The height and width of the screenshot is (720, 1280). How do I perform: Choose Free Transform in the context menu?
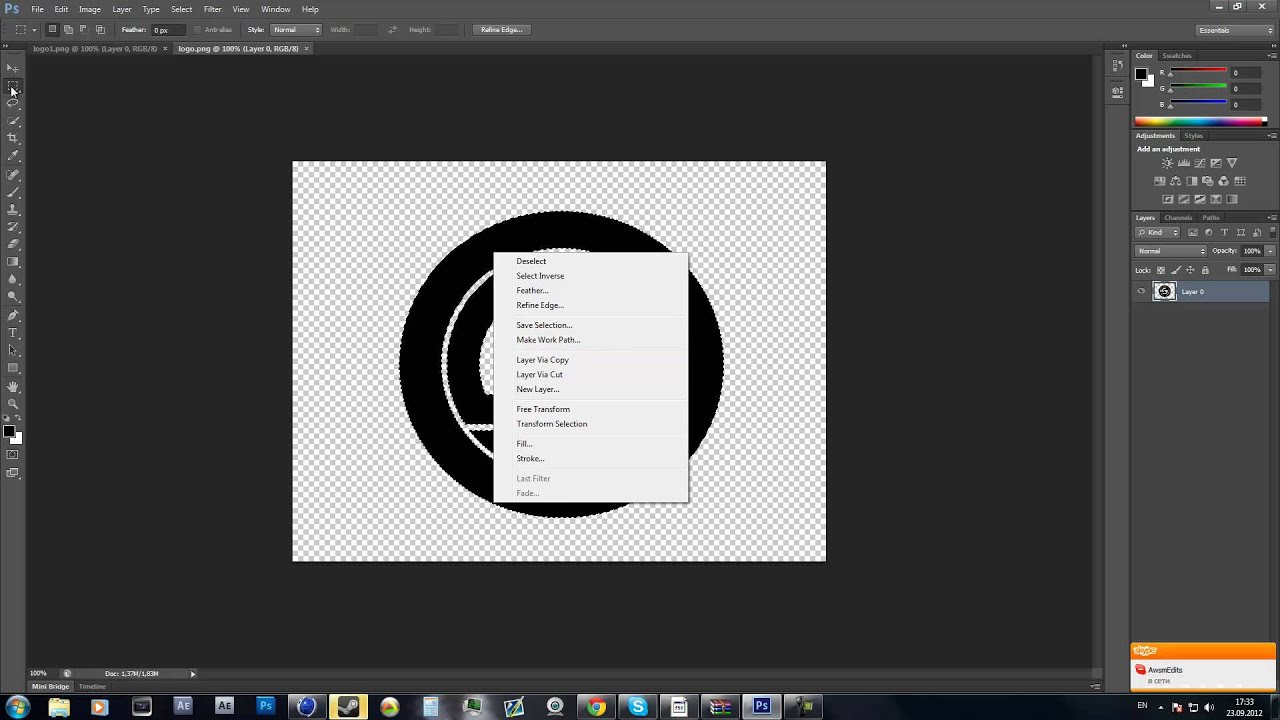click(x=543, y=409)
